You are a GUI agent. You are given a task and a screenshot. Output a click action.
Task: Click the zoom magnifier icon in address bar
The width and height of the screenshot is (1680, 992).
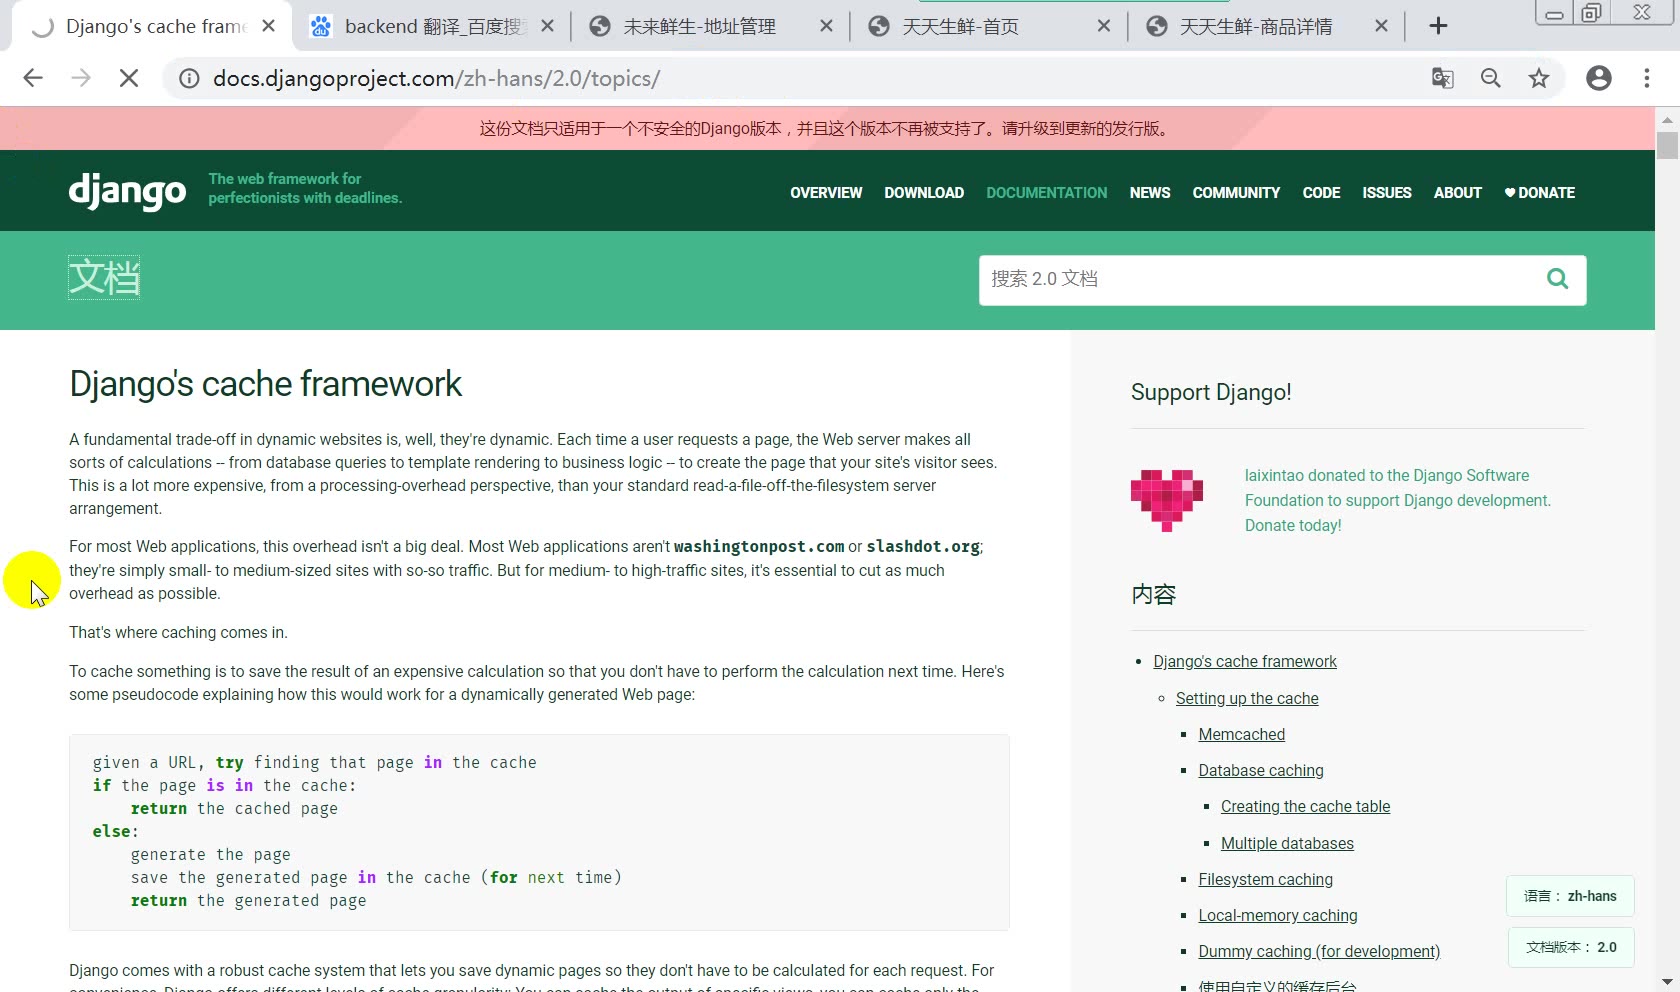pos(1491,78)
